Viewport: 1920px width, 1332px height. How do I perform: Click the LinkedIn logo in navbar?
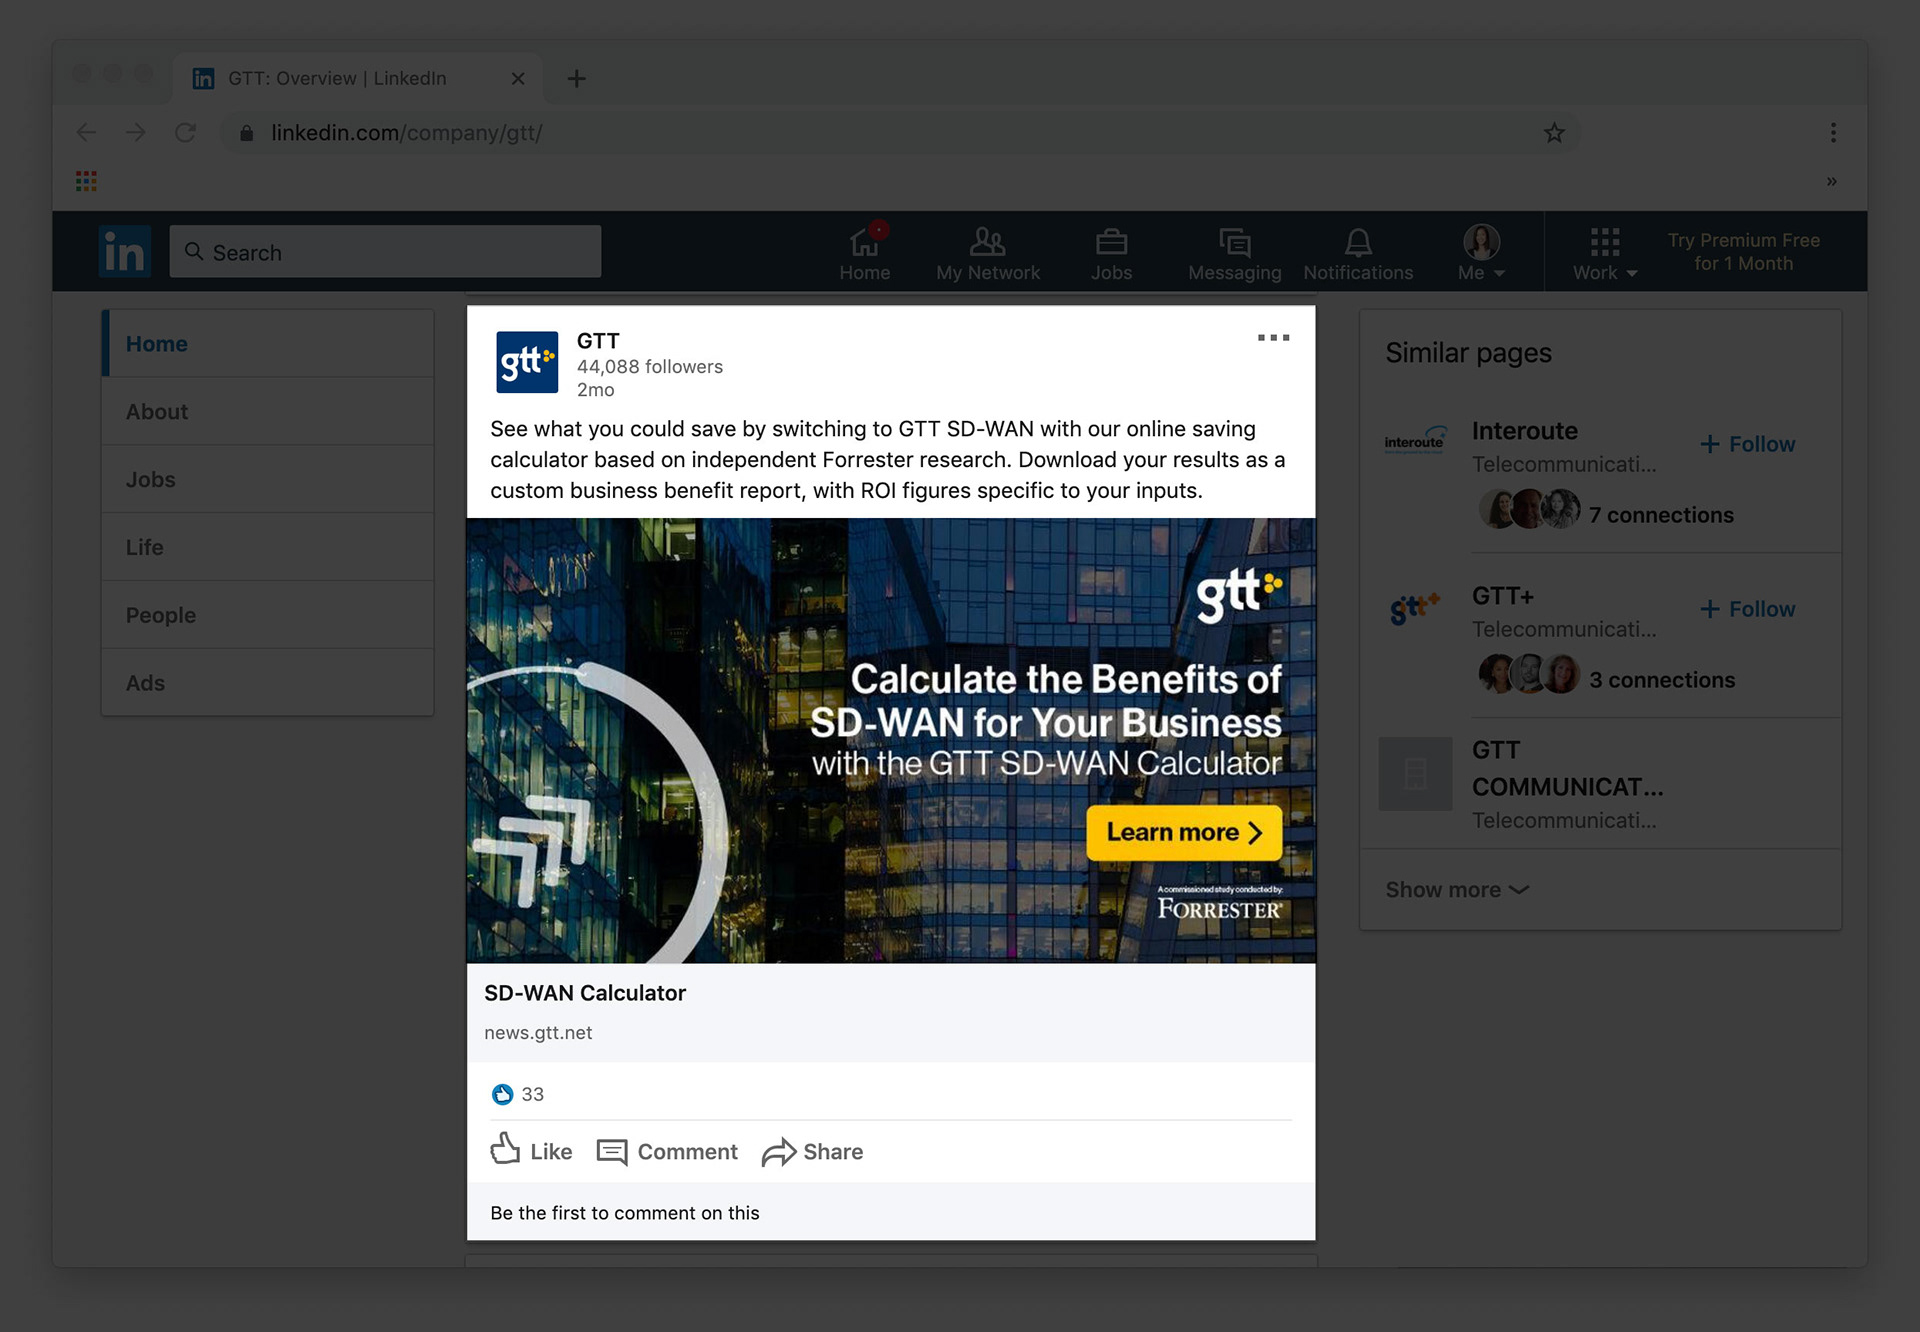125,251
